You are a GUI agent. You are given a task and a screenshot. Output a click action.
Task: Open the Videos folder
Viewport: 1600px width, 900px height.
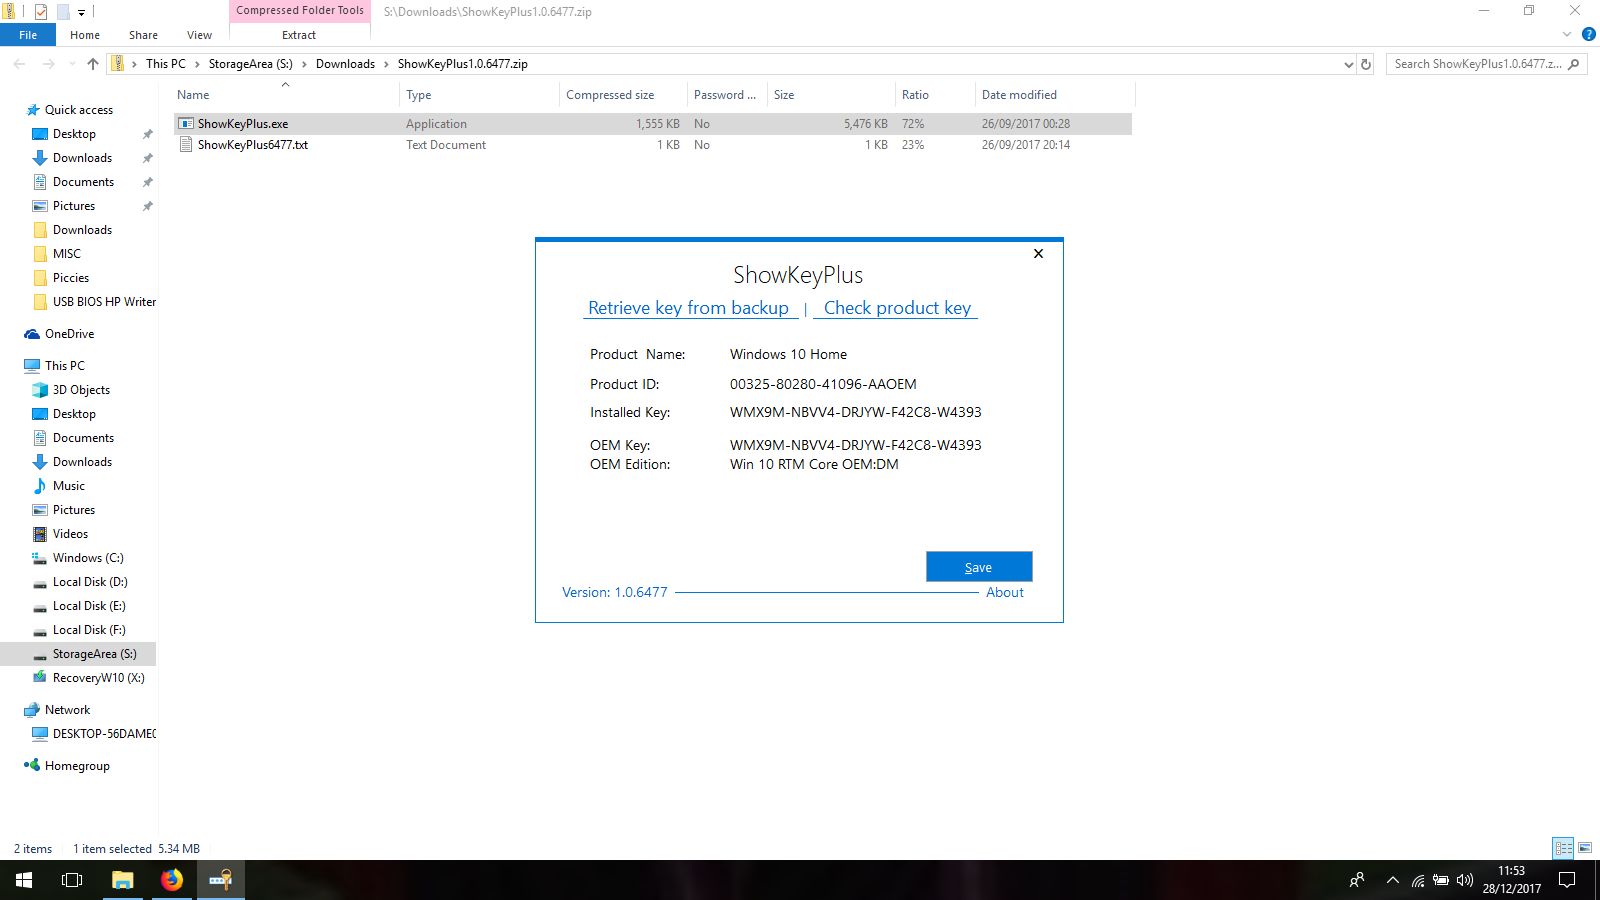pyautogui.click(x=70, y=534)
